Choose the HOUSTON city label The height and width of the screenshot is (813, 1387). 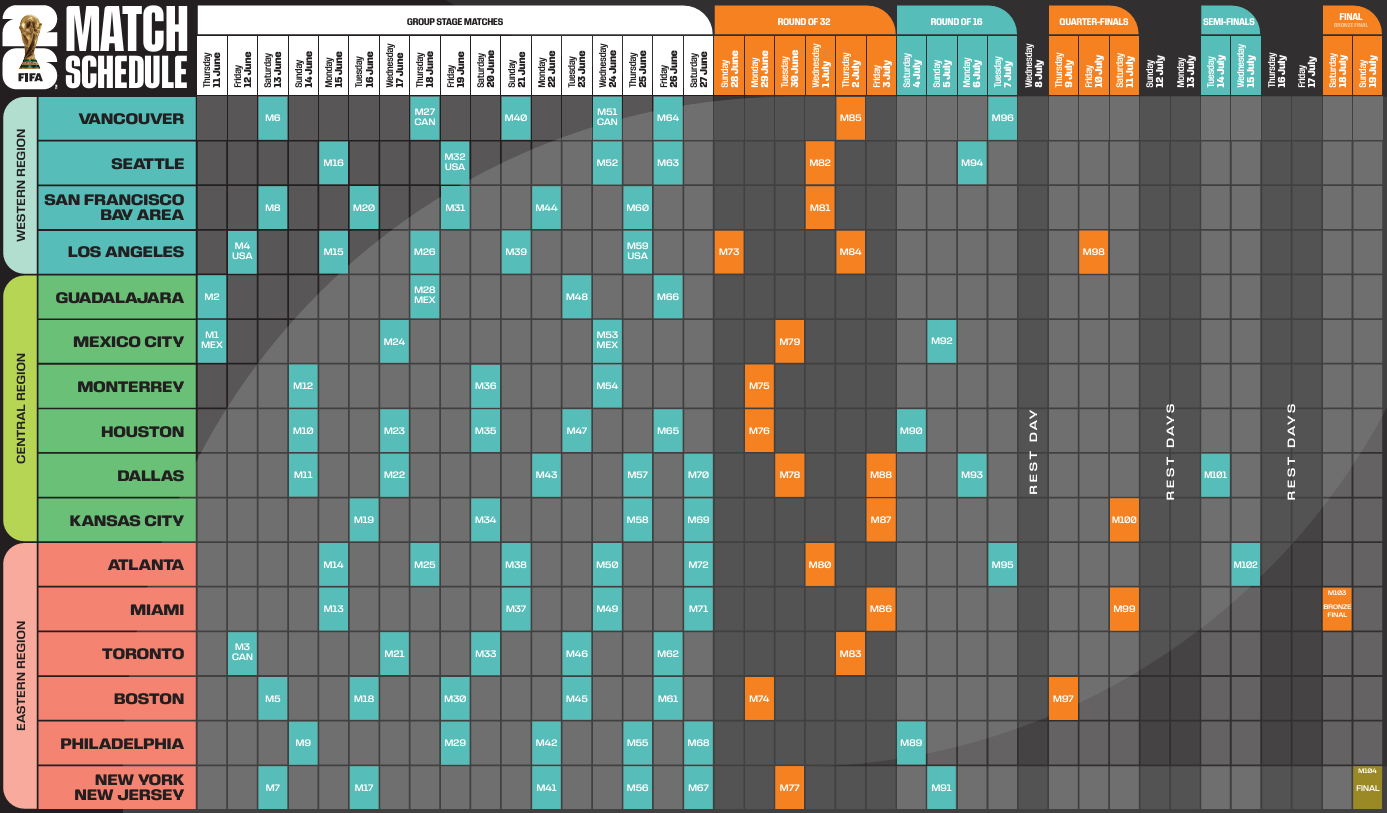[117, 431]
